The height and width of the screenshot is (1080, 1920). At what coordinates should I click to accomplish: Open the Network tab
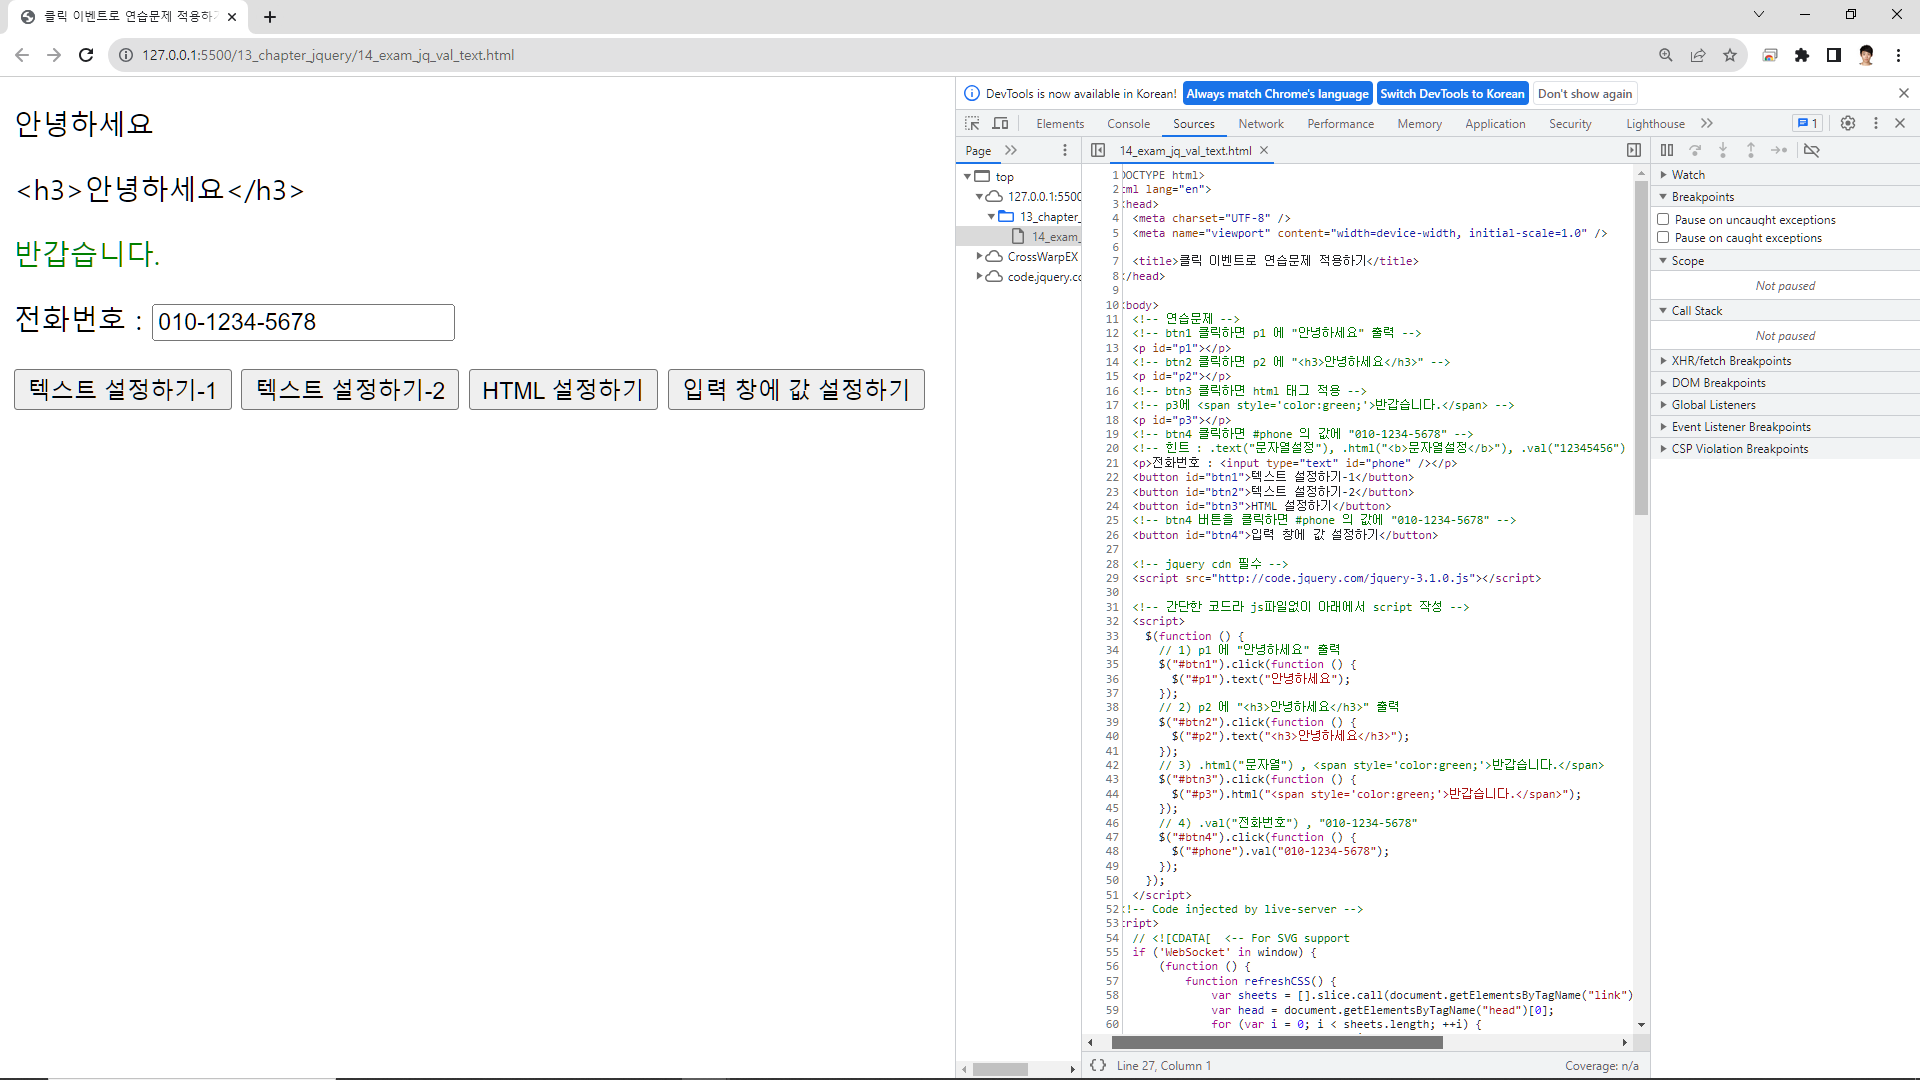[1260, 124]
